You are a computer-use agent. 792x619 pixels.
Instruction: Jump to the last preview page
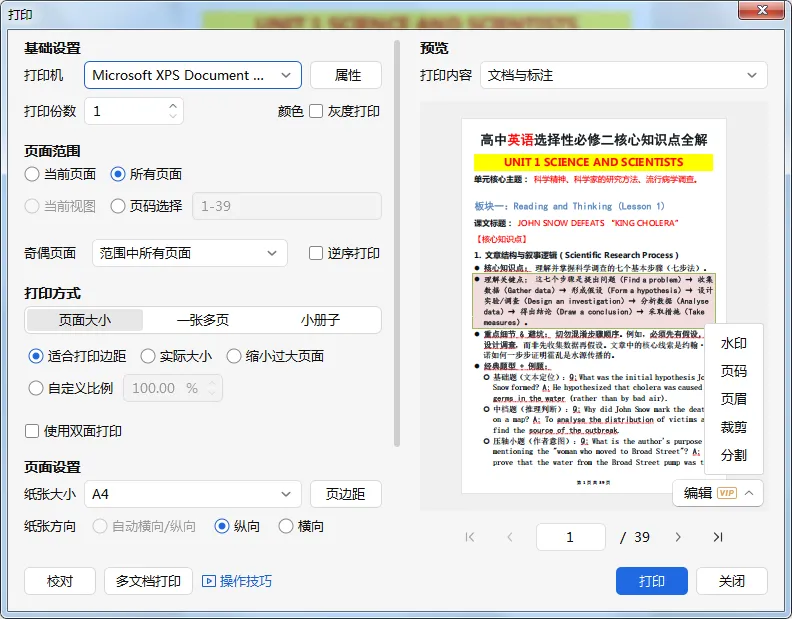coord(718,537)
